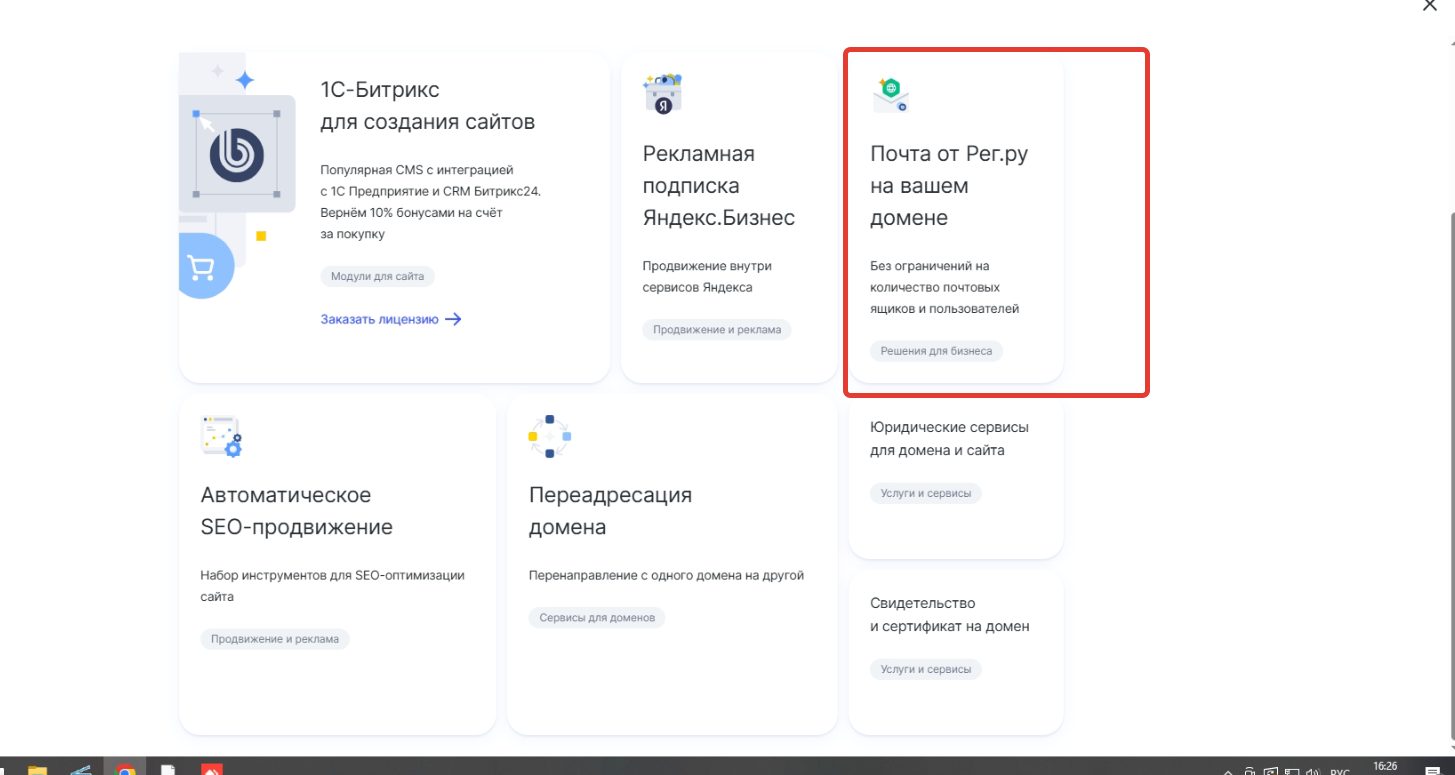Click Услуги и сервисы tag under Юридические сервисы
The width and height of the screenshot is (1455, 775).
click(926, 493)
